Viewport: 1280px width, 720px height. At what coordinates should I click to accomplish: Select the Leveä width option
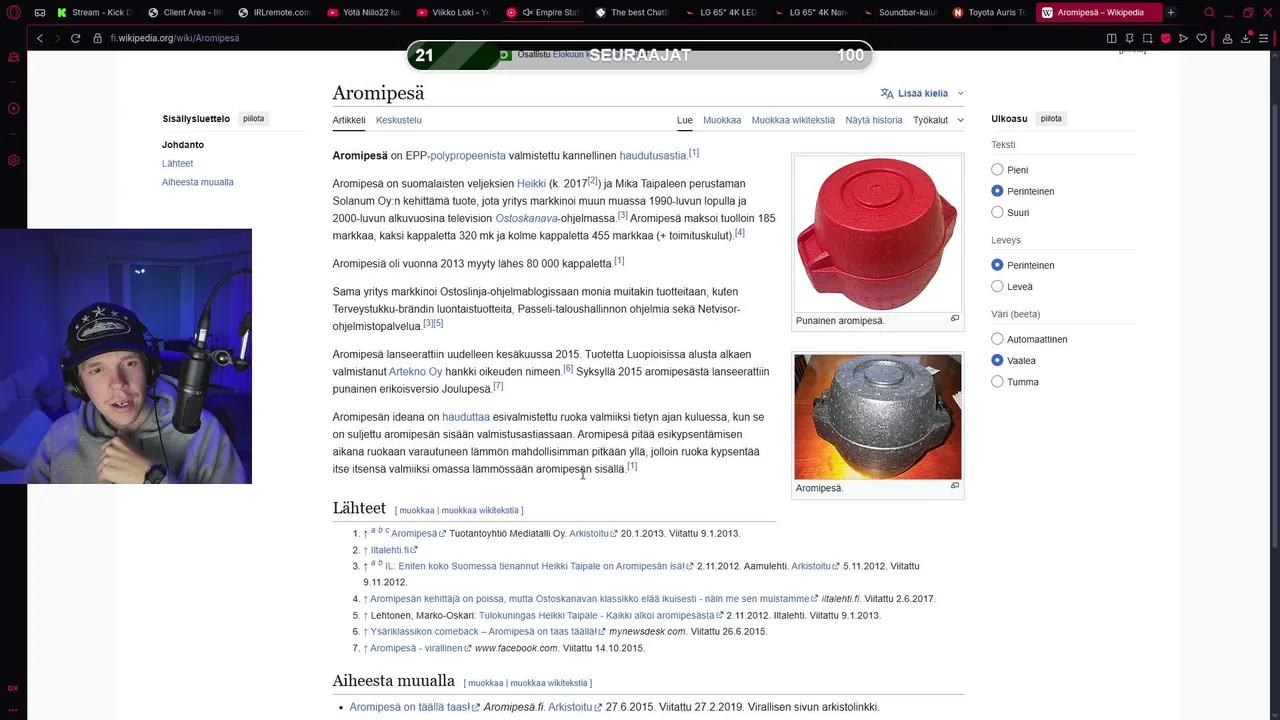[997, 286]
